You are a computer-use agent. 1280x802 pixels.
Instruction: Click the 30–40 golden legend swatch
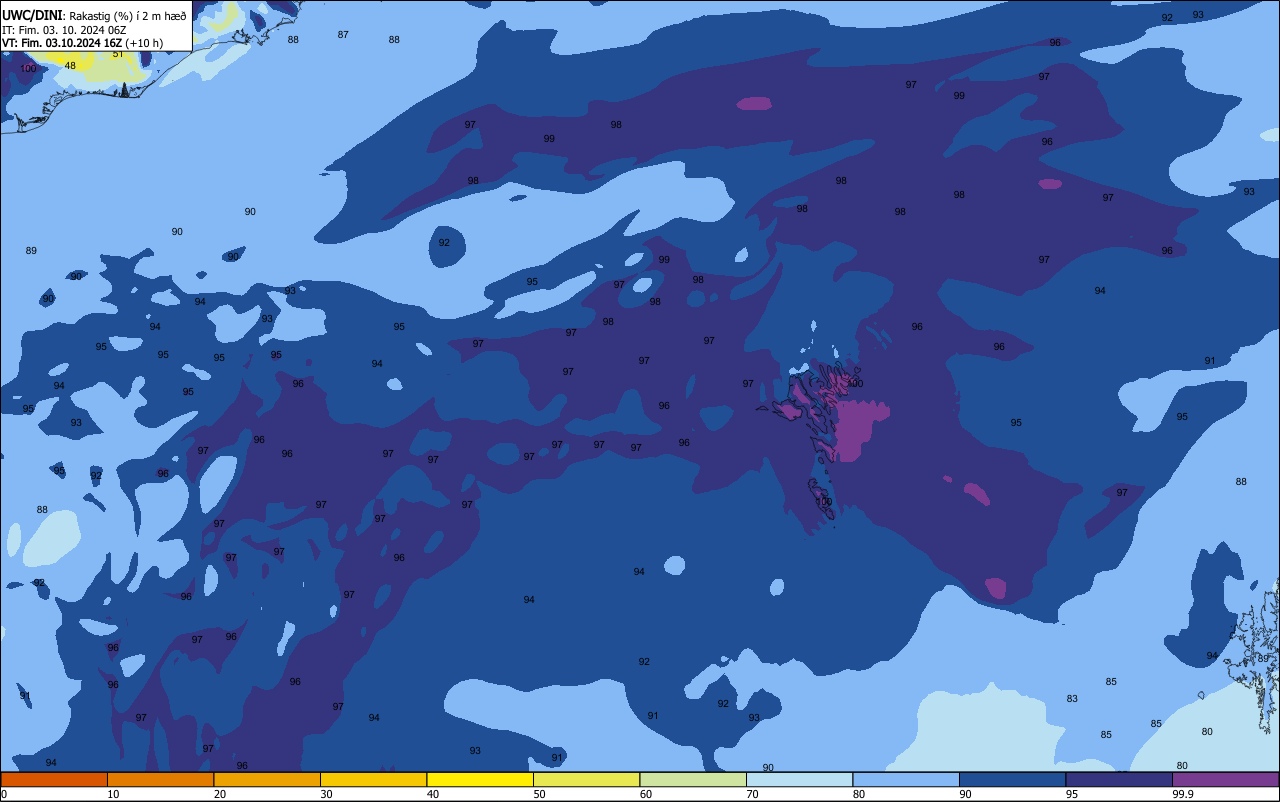pyautogui.click(x=373, y=779)
